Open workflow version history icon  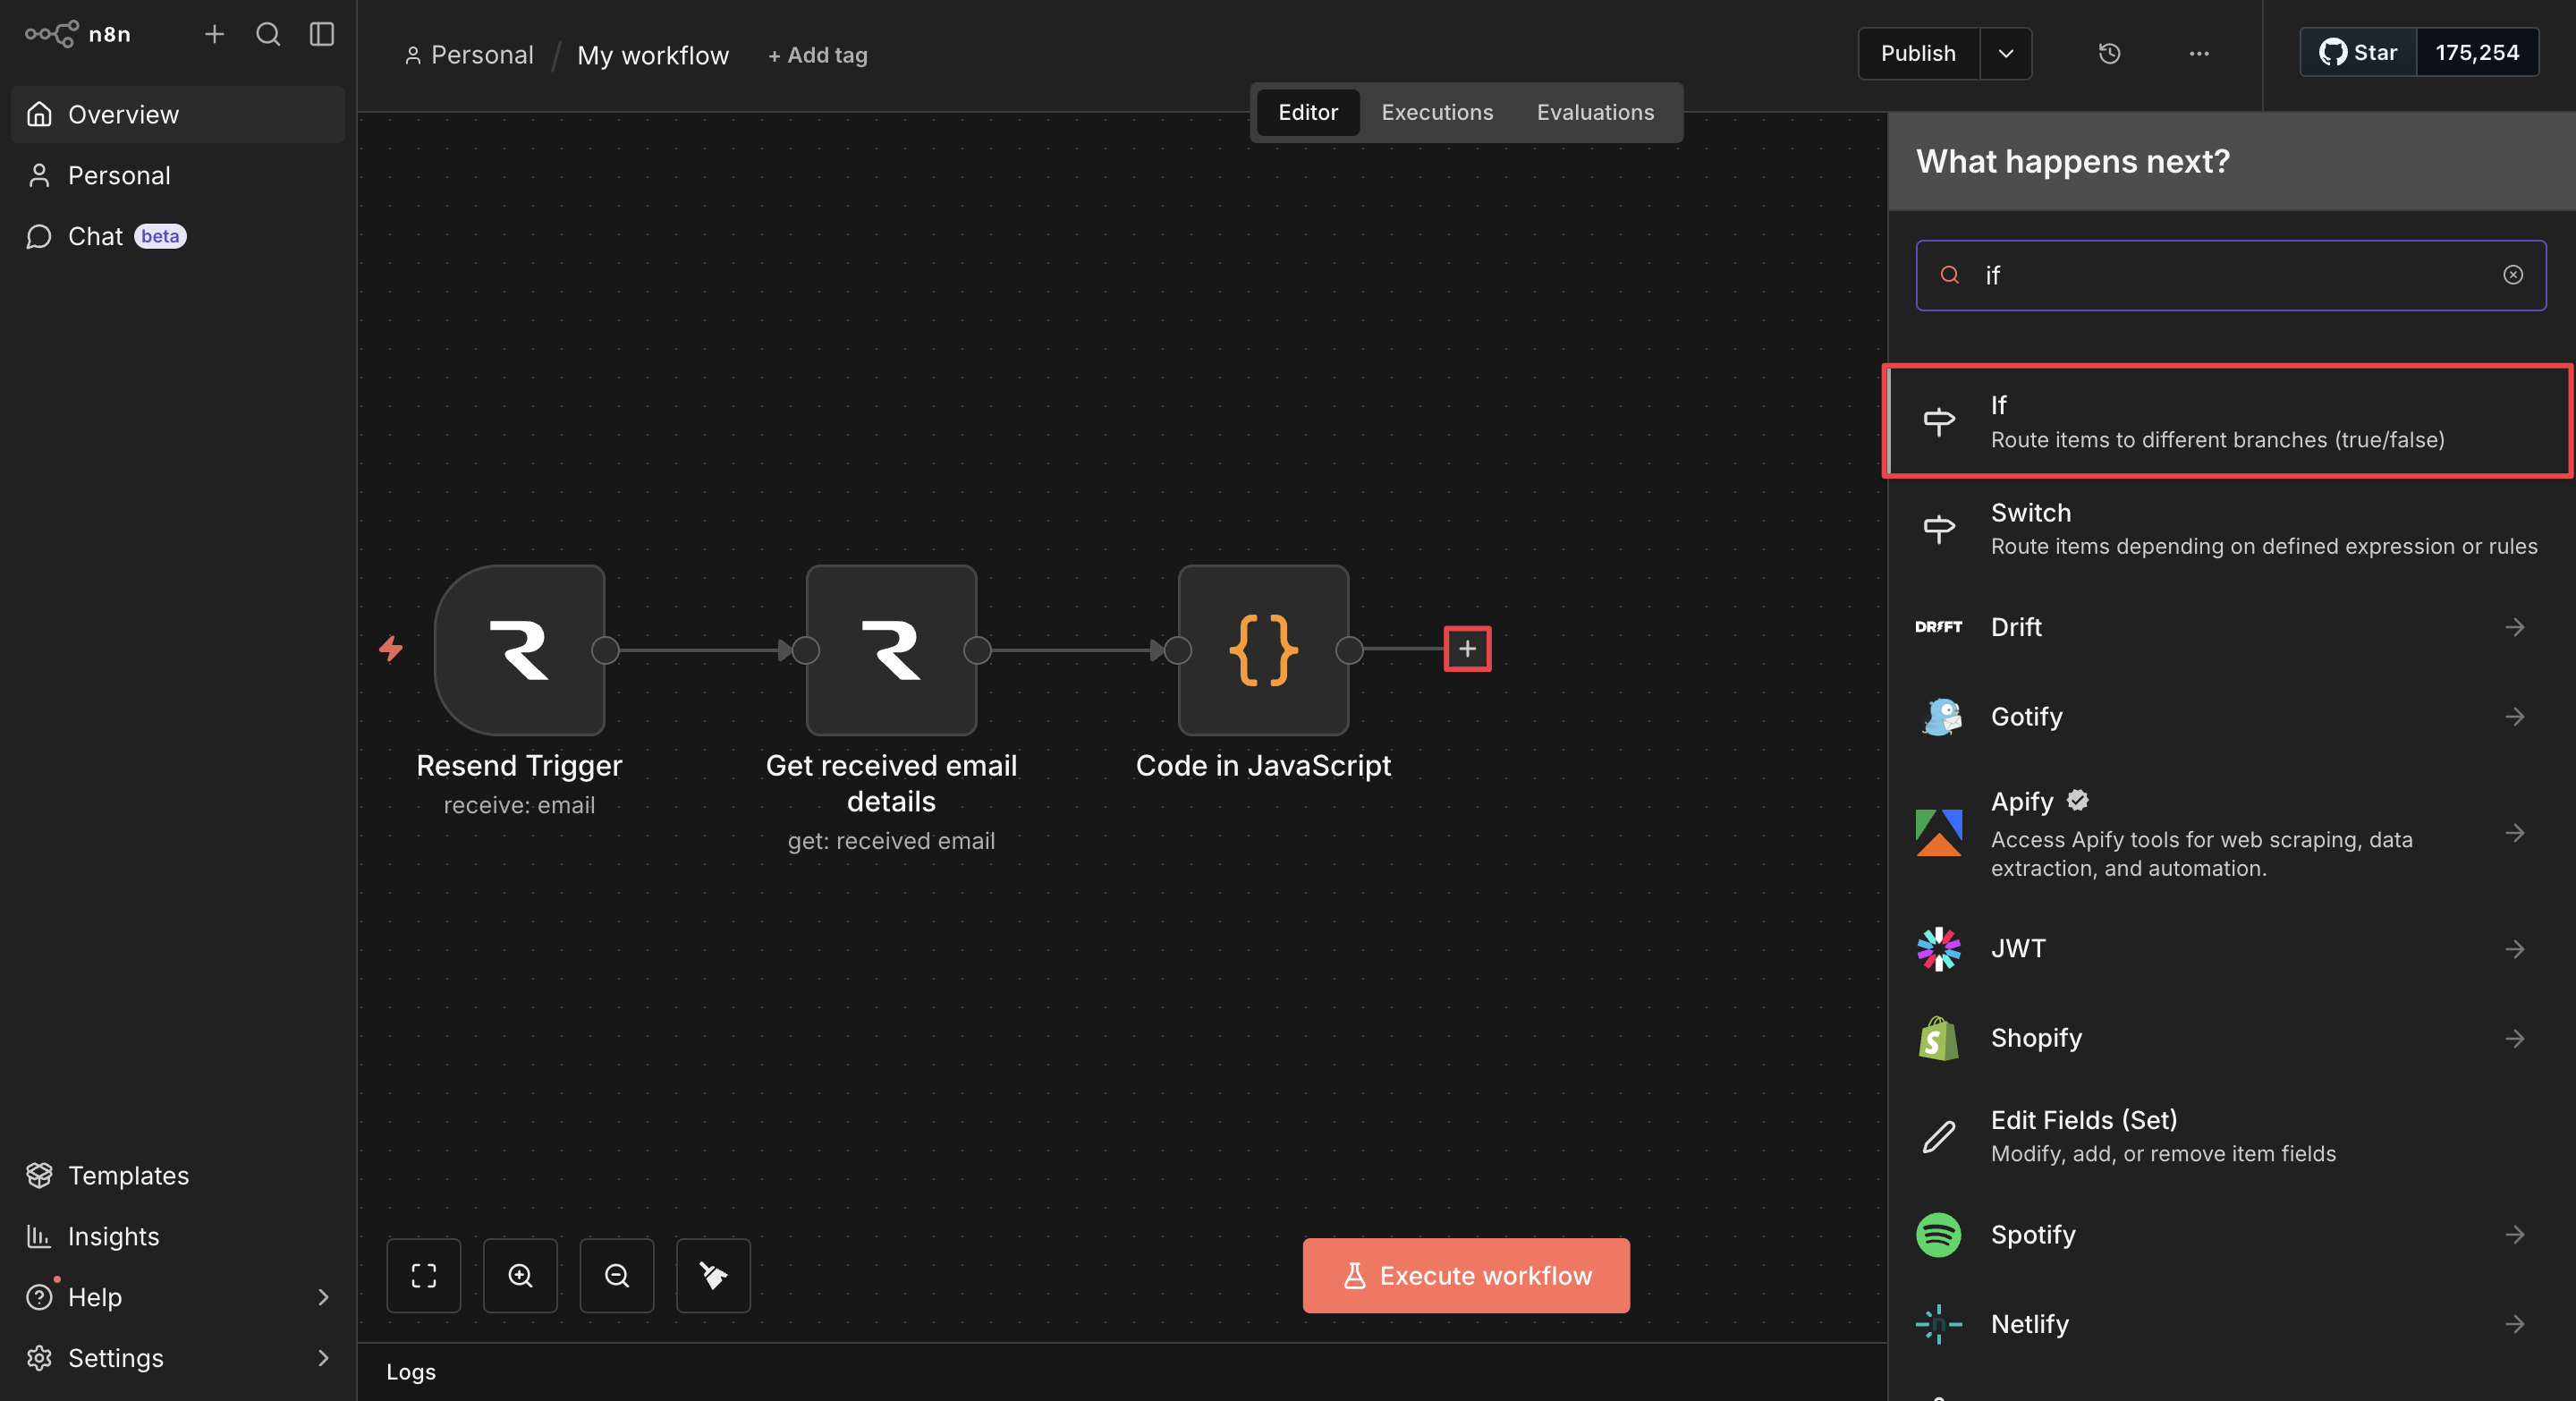point(2109,53)
